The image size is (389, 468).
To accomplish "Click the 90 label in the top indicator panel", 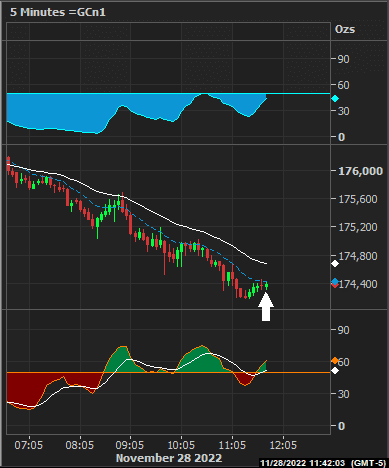I will pyautogui.click(x=343, y=59).
